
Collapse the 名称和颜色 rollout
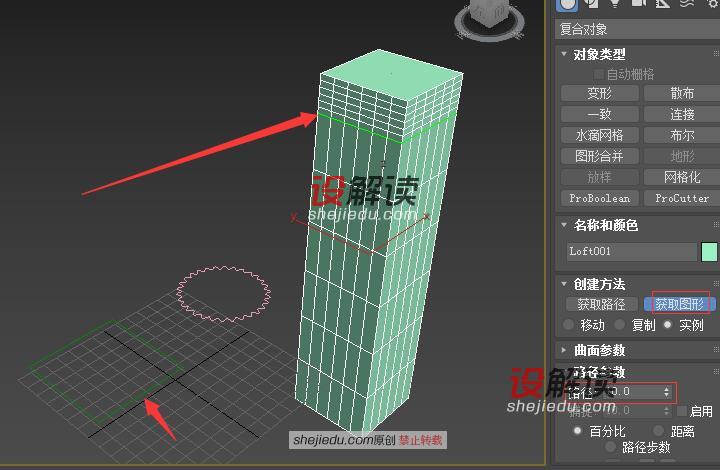click(564, 225)
